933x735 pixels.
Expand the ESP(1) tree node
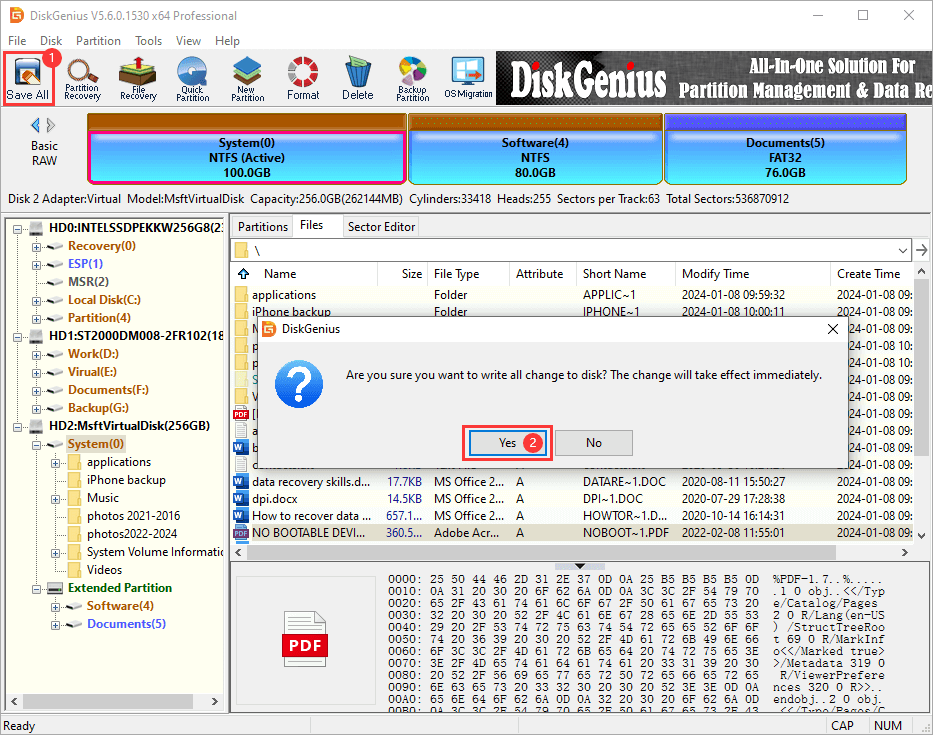[x=36, y=265]
